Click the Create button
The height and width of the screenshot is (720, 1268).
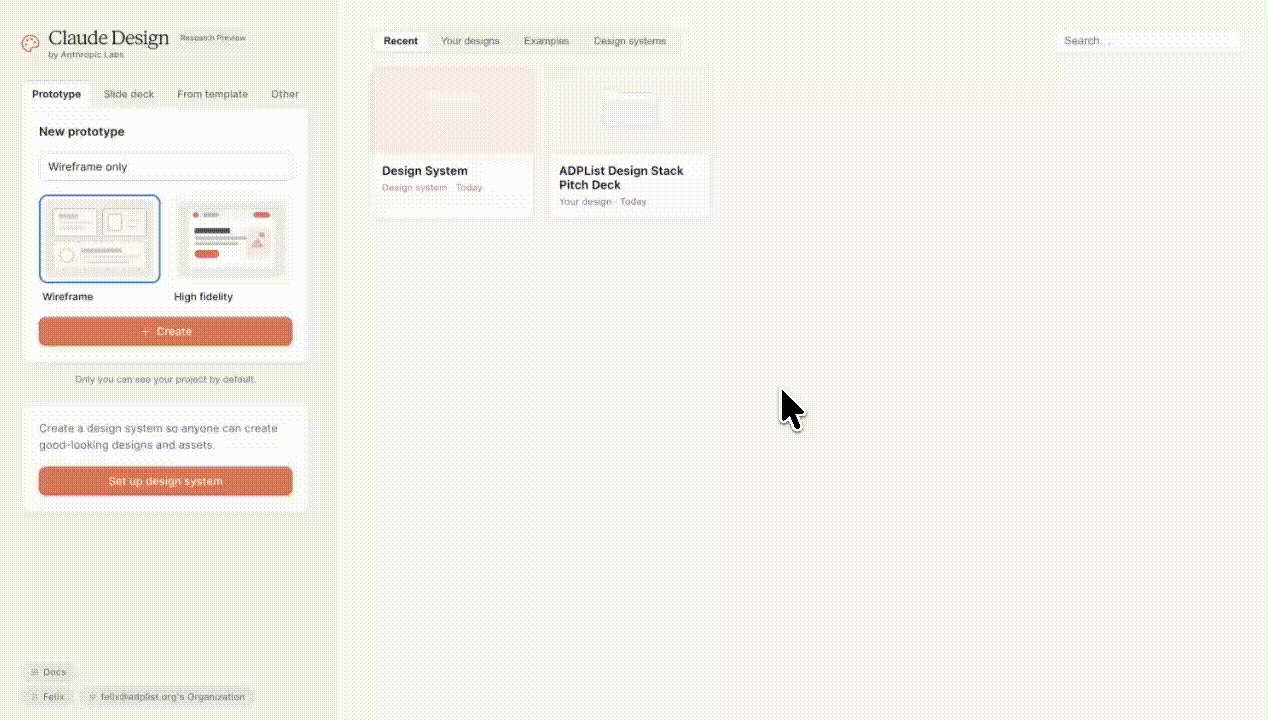166,331
